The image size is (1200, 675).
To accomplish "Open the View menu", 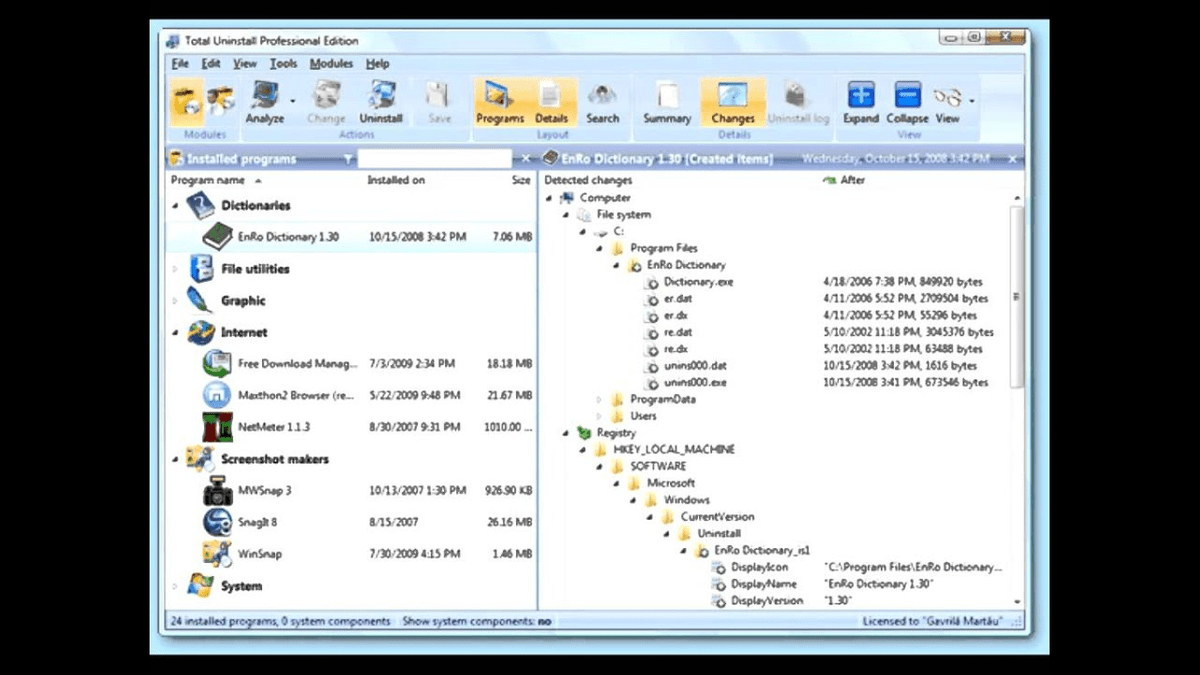I will (245, 63).
